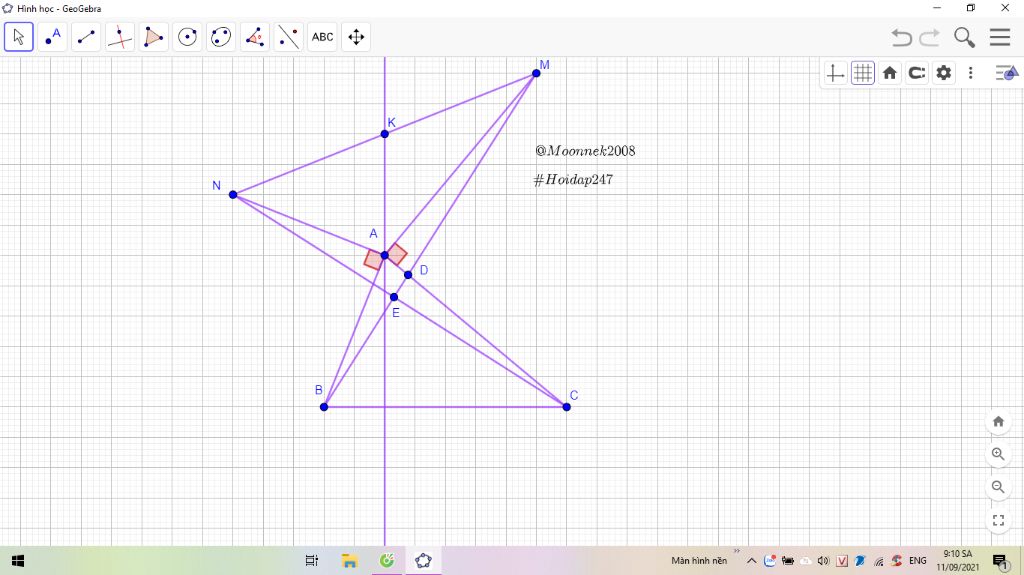Select the ABC Text tool
Screen dimensions: 1024x575
[x=323, y=37]
